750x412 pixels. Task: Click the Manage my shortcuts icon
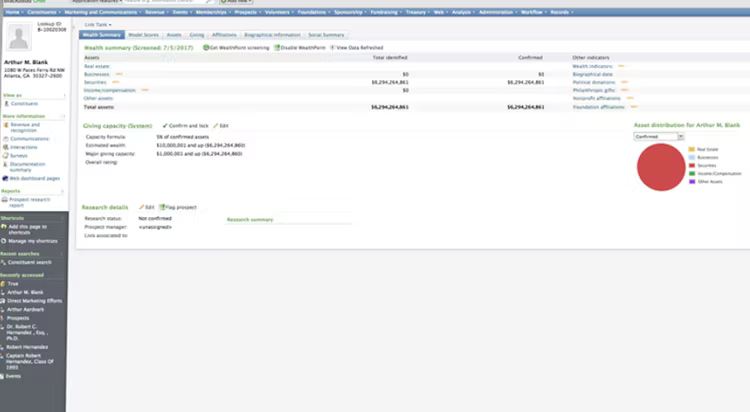(x=3, y=241)
